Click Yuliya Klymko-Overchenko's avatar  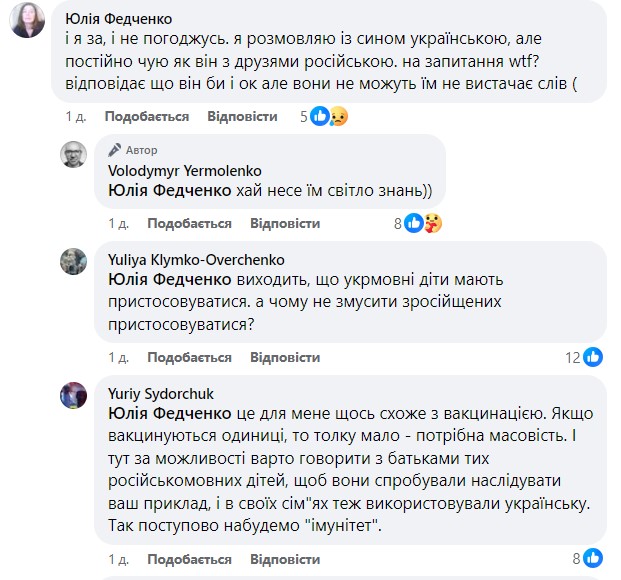coord(75,261)
